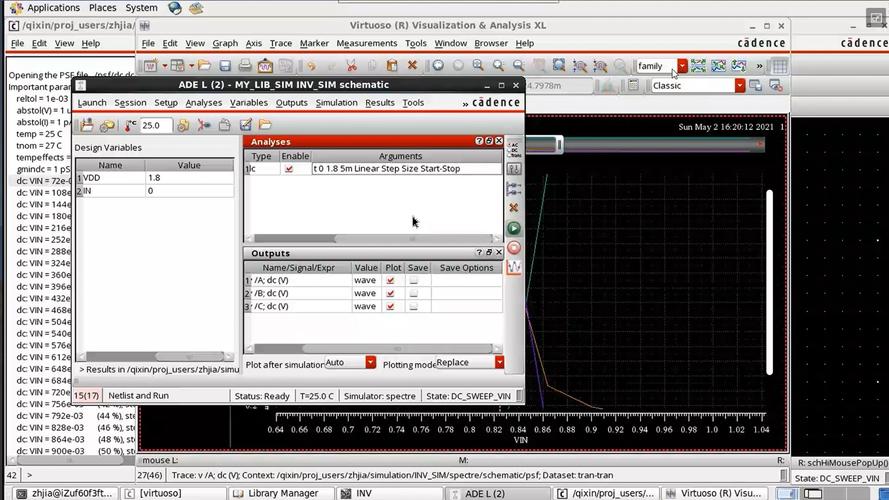The width and height of the screenshot is (889, 500).
Task: Open the Measurements menu
Action: click(x=366, y=43)
